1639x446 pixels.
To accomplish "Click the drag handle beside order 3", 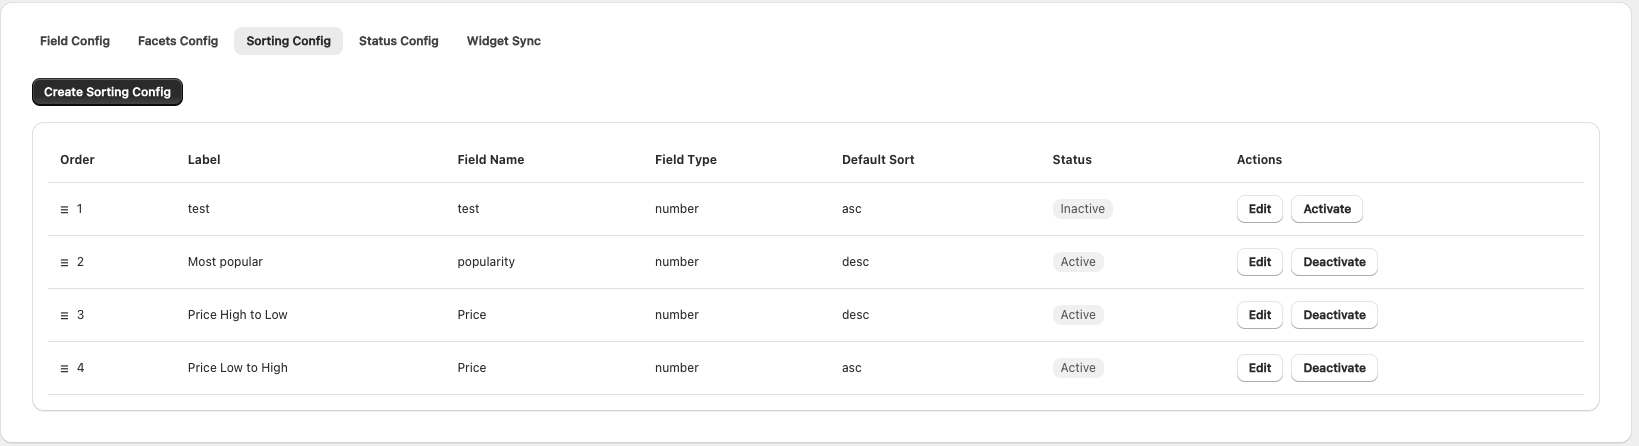I will [64, 316].
